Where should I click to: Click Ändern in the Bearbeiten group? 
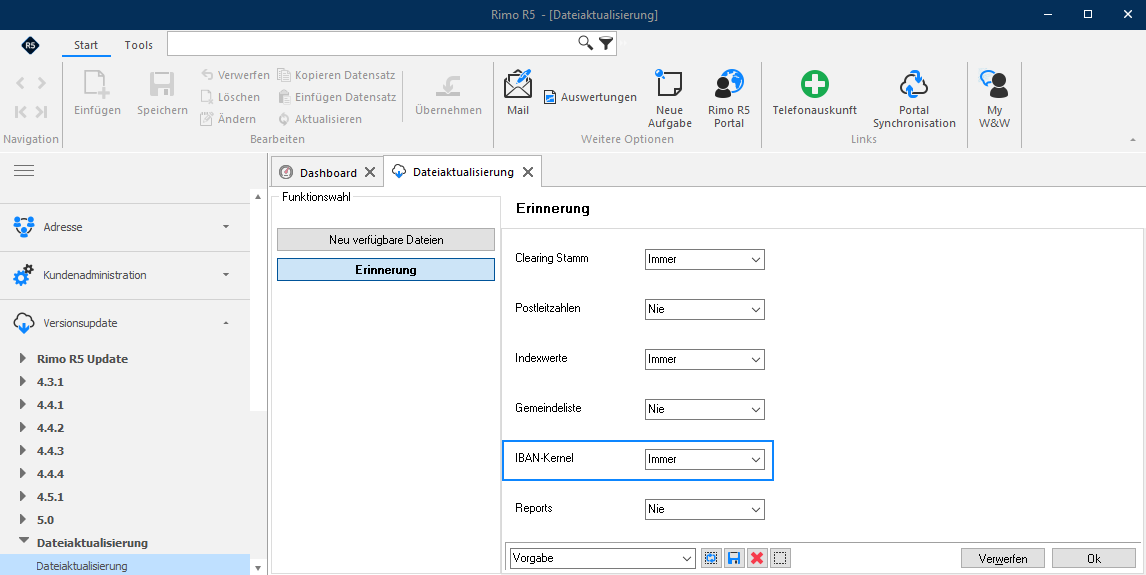pyautogui.click(x=229, y=119)
